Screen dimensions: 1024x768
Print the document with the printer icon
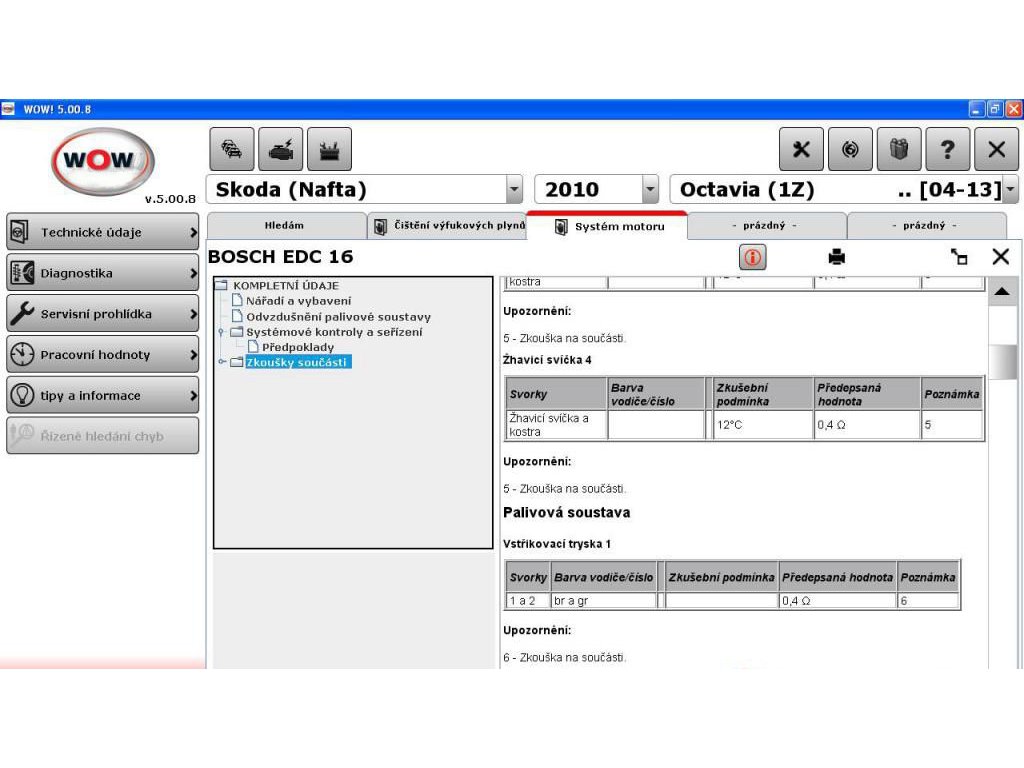836,257
